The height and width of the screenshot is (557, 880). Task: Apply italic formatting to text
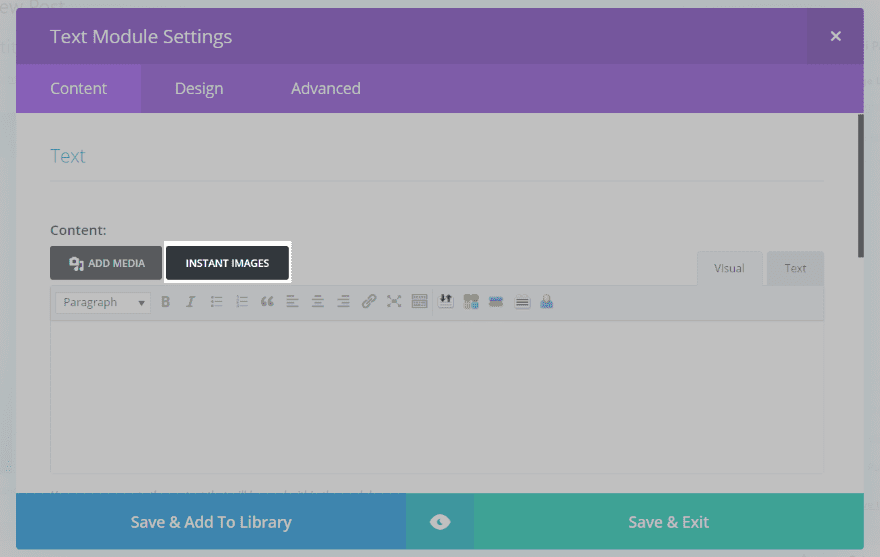click(x=190, y=302)
